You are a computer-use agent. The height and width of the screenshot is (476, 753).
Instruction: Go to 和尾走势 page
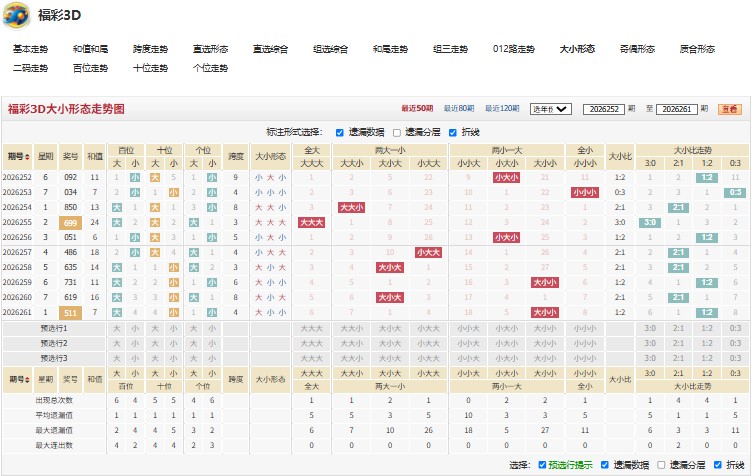[x=390, y=49]
